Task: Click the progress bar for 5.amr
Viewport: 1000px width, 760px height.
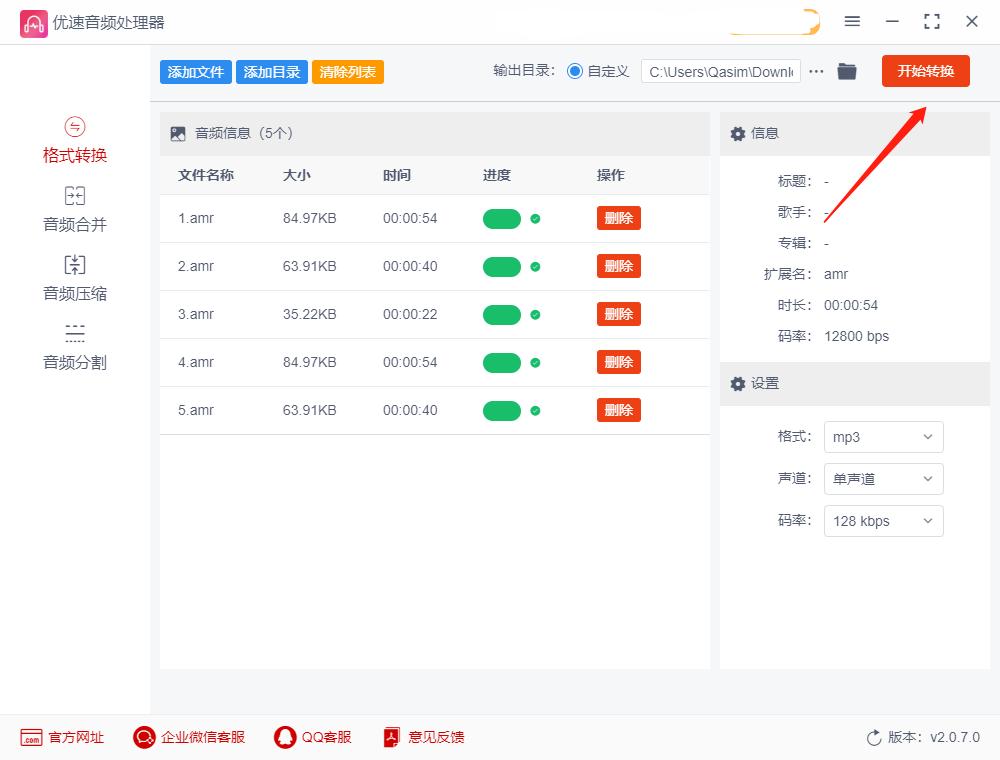Action: (503, 409)
